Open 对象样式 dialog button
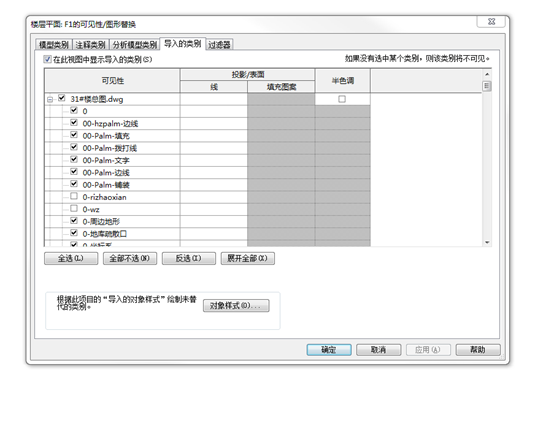The width and height of the screenshot is (554, 431). (236, 306)
